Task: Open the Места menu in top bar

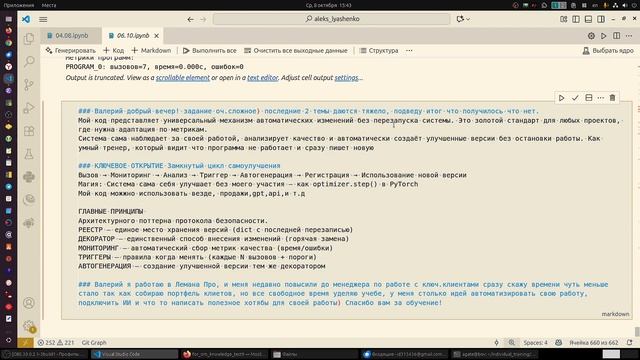Action: click(49, 5)
